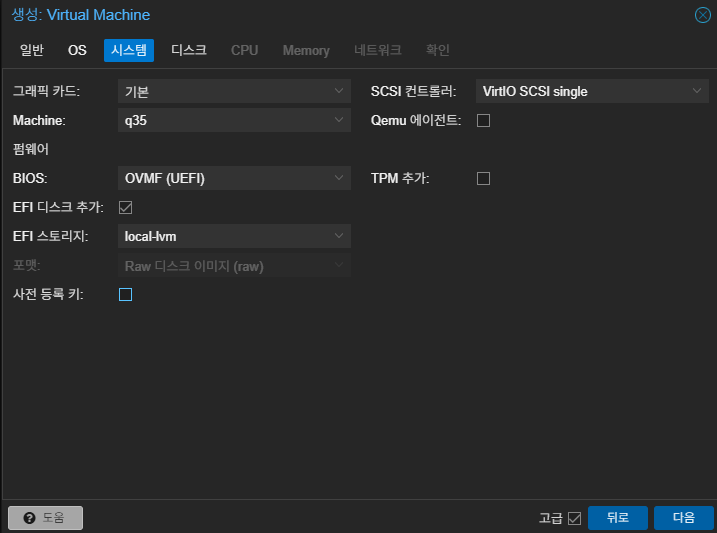Click the help question mark icon
Image resolution: width=717 pixels, height=533 pixels.
pos(29,518)
